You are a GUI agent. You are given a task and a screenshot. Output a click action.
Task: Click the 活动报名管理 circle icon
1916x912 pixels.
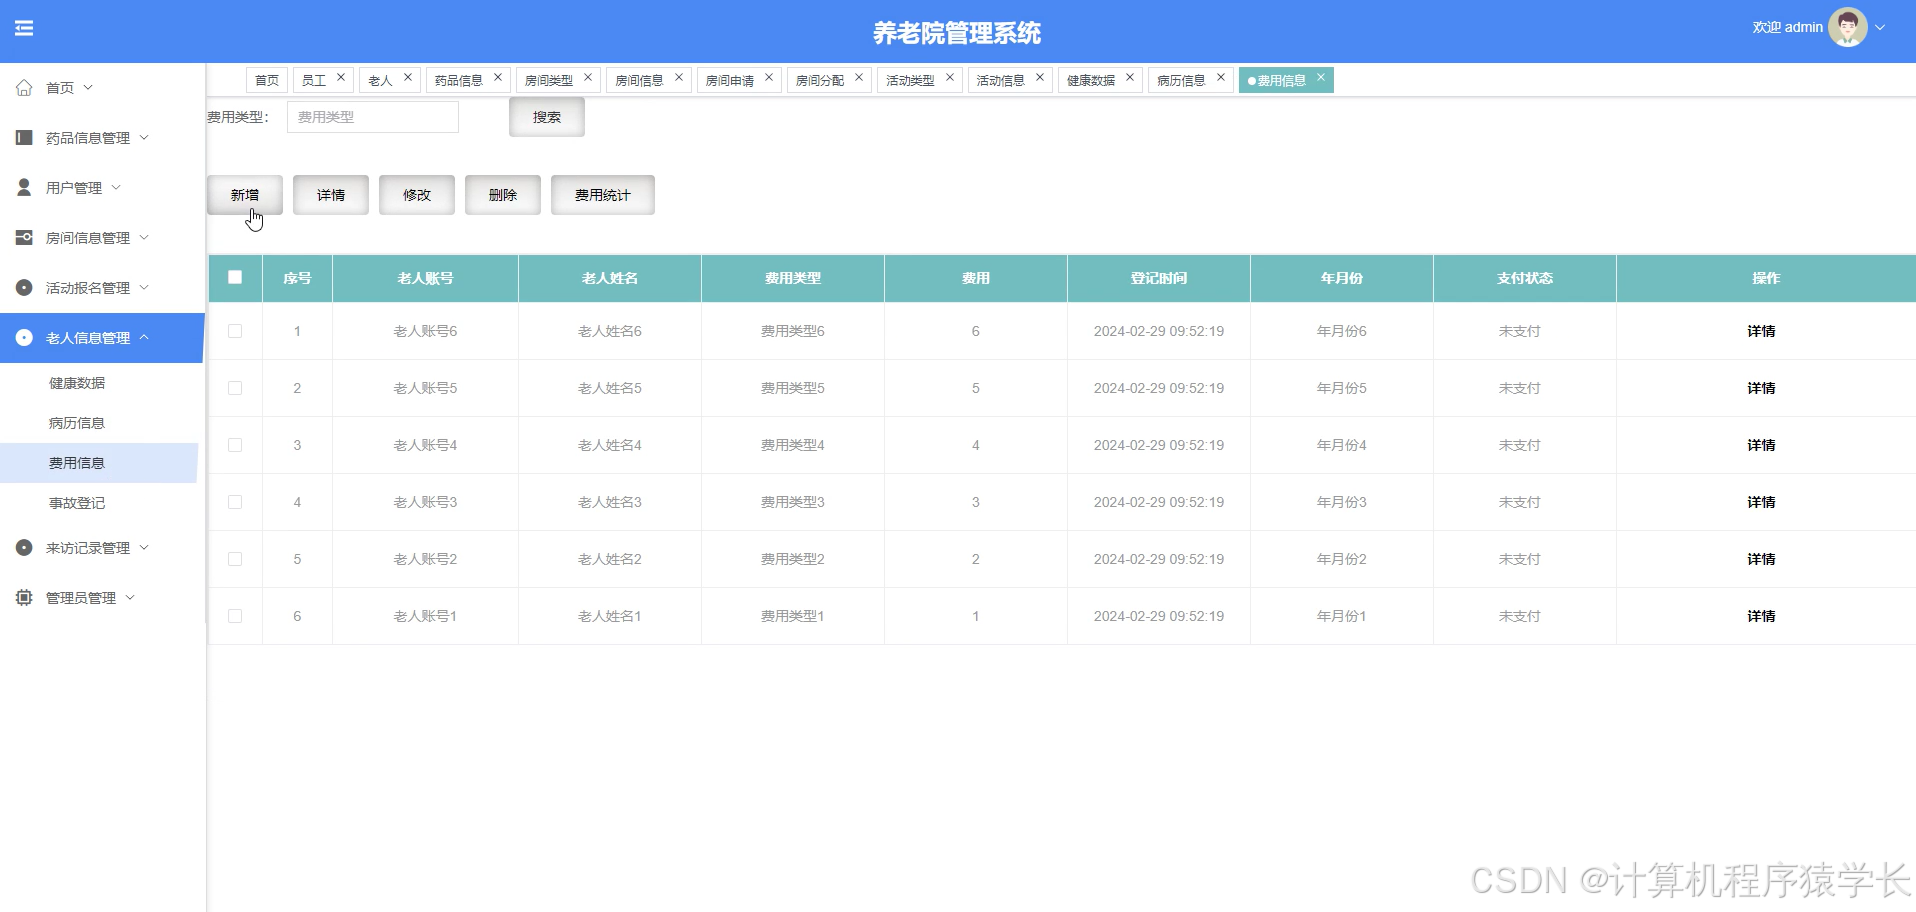click(x=22, y=287)
